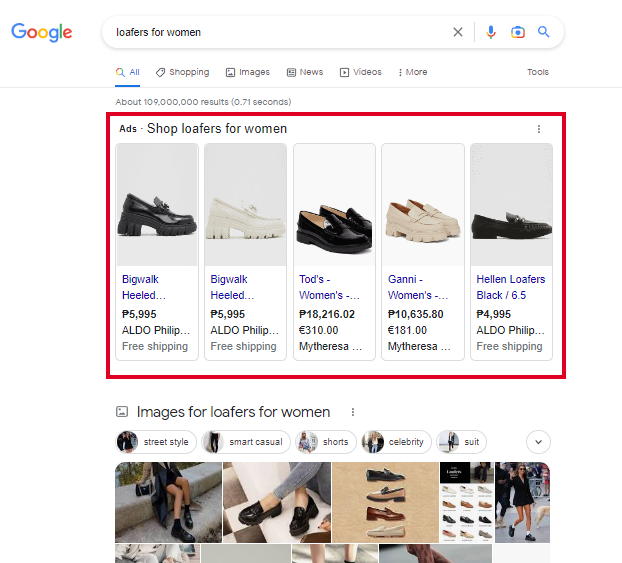Open Ganni beige loafer product image
The width and height of the screenshot is (622, 563).
[423, 205]
